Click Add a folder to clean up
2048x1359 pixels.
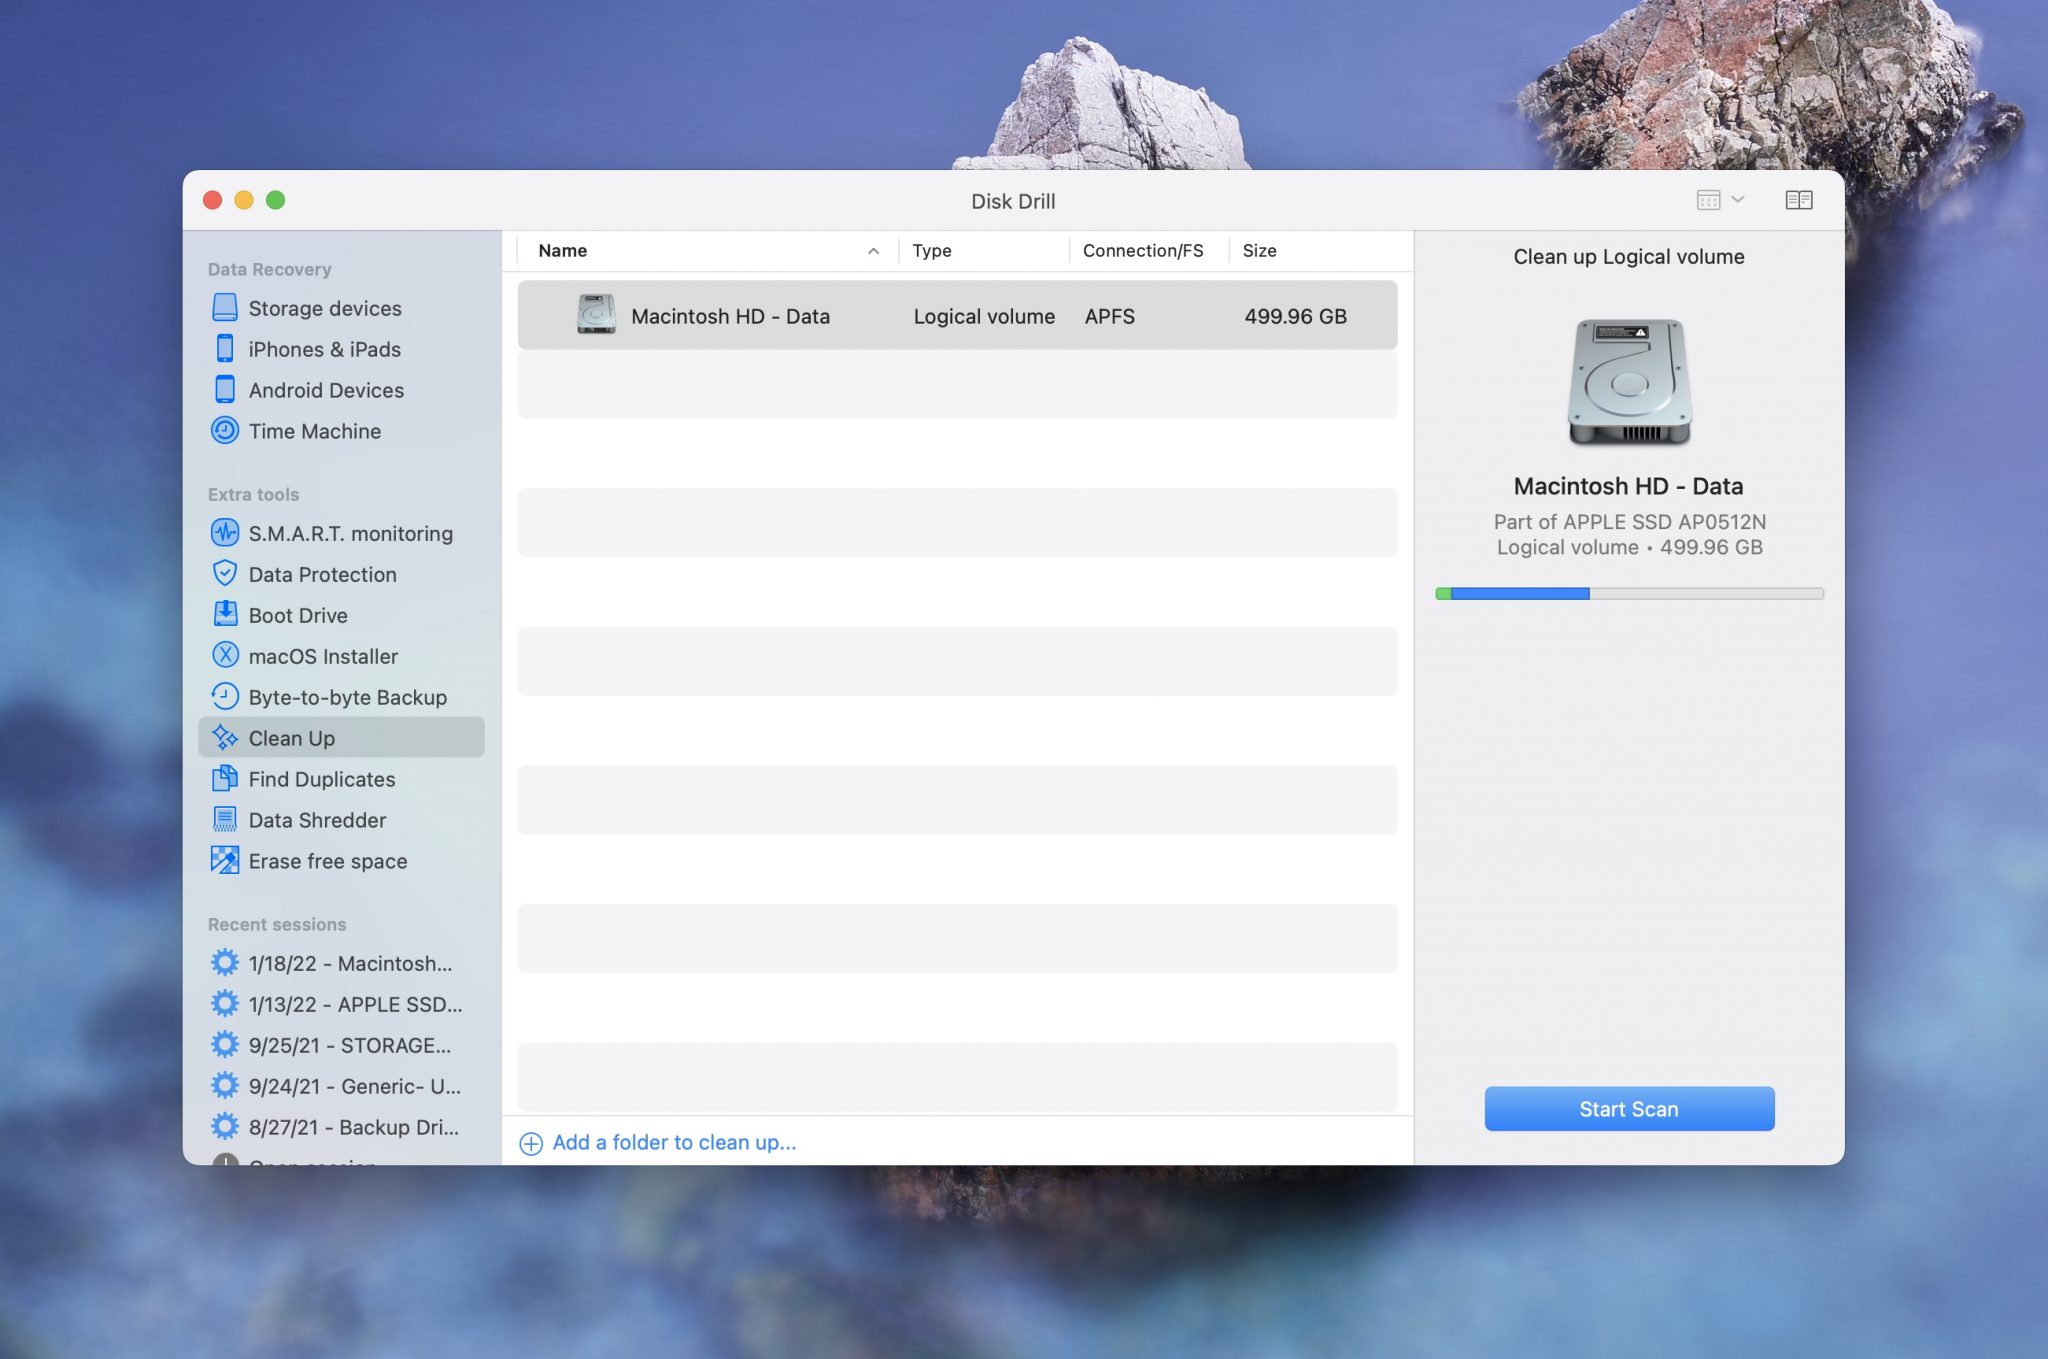(661, 1141)
